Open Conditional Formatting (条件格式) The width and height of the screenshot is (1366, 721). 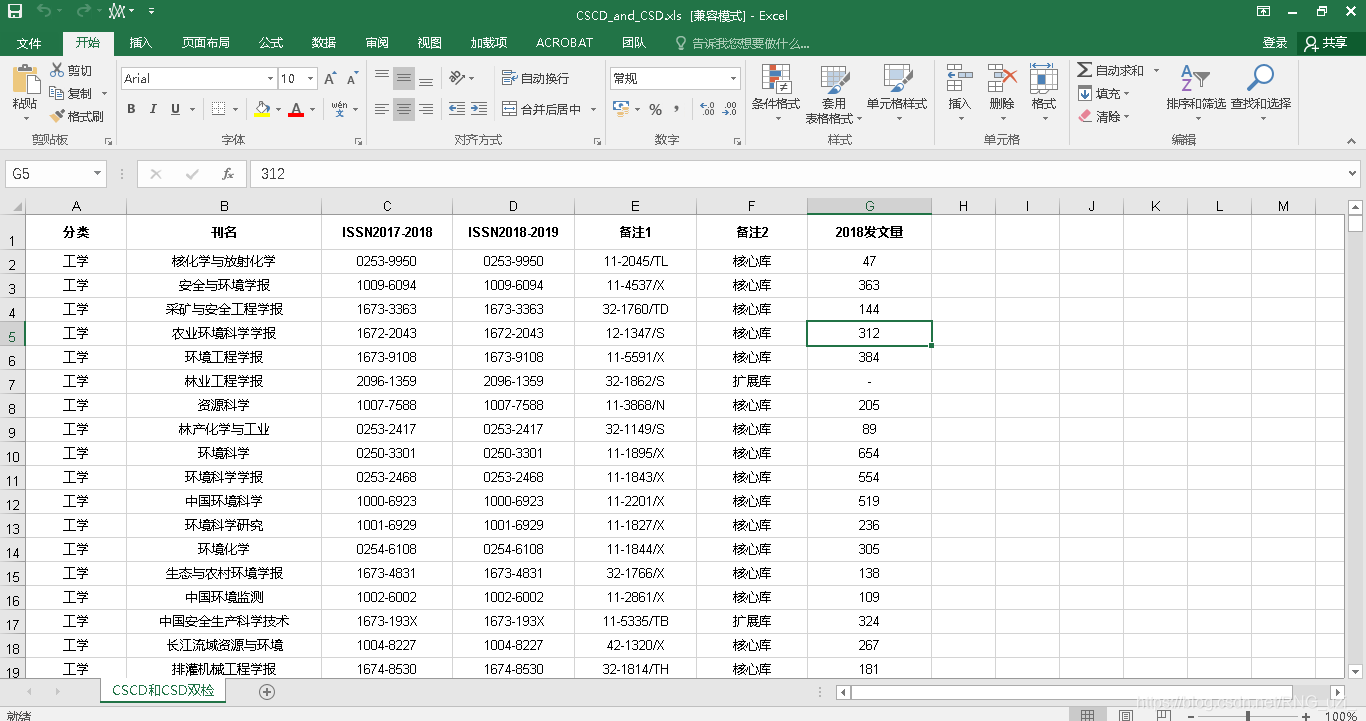(x=776, y=93)
